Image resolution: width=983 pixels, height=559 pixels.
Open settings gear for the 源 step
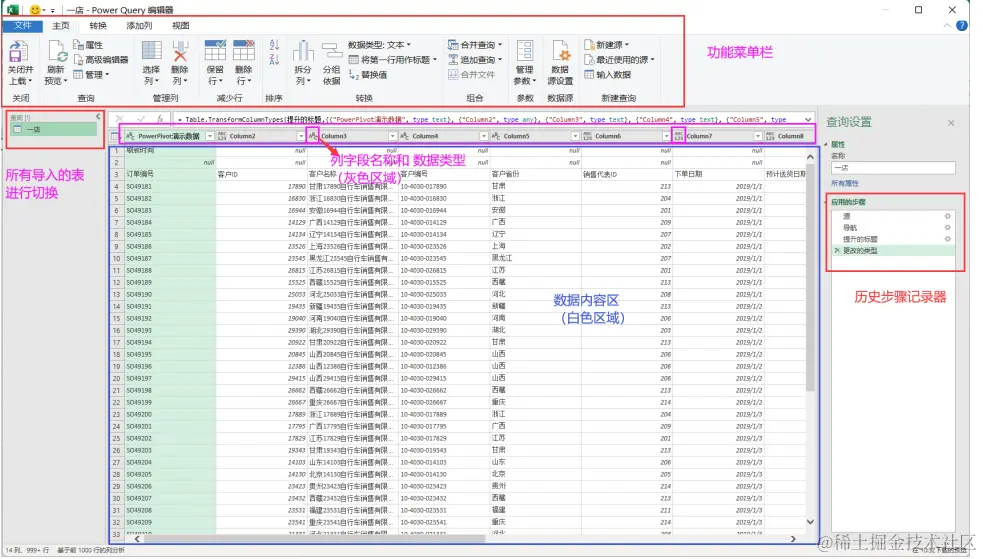tap(947, 216)
